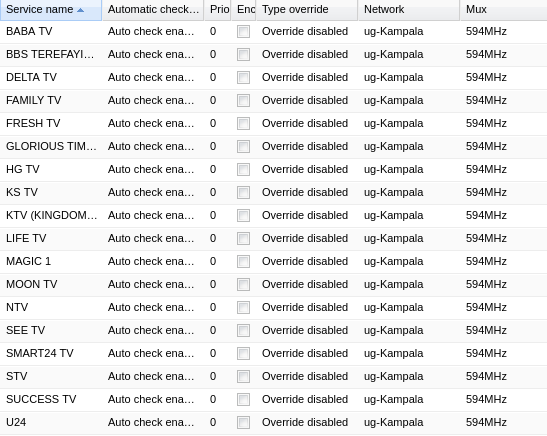
Task: Select the SMART24 TV service name
Action: [40, 353]
